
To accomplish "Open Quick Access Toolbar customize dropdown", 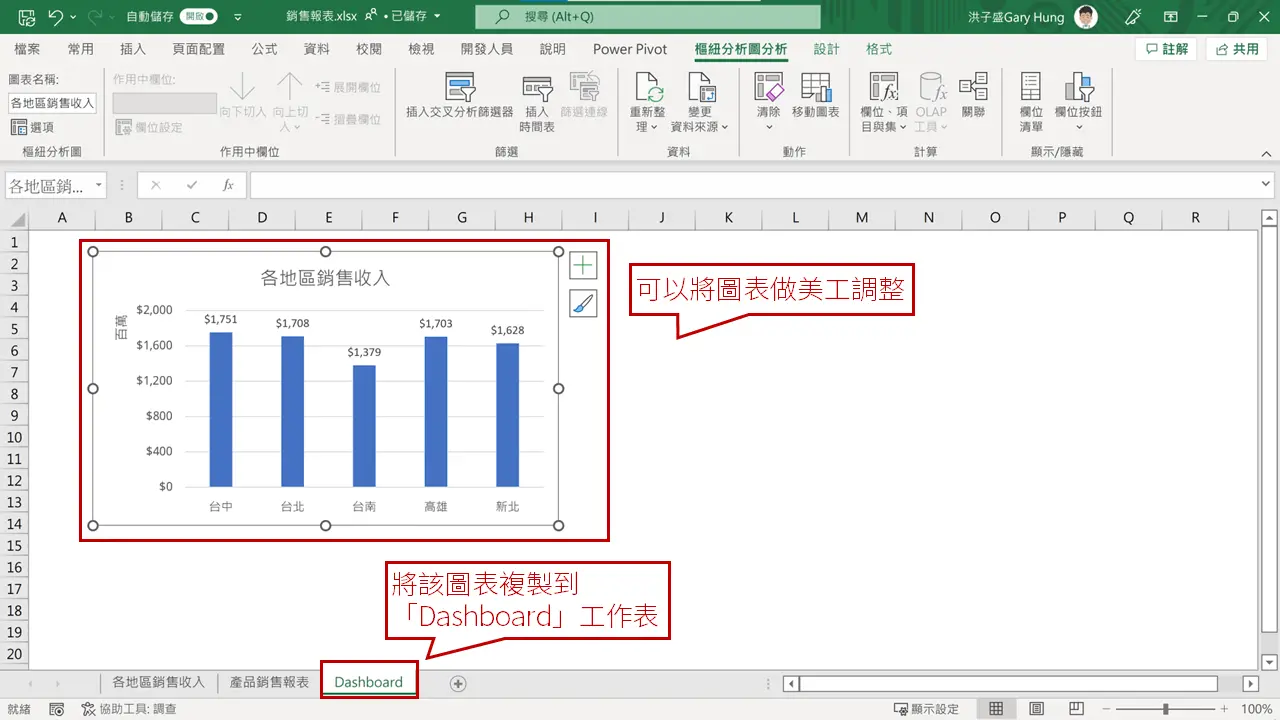I will (x=237, y=17).
